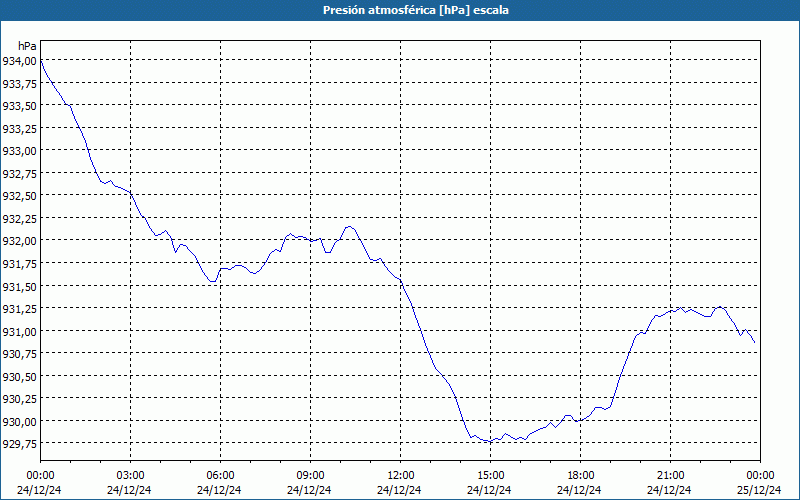Viewport: 800px width, 500px height.
Task: Click the 934,00 y-axis label
Action: pos(20,61)
